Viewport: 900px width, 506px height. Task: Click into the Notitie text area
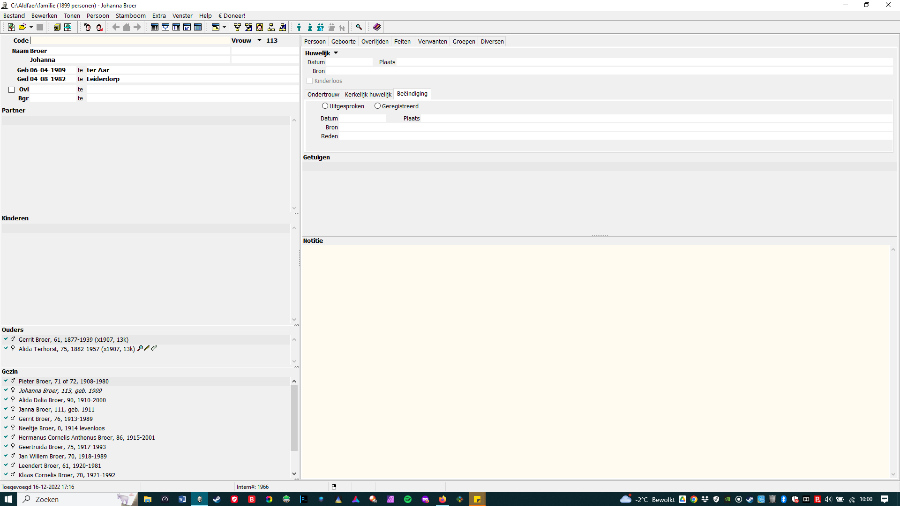[598, 360]
